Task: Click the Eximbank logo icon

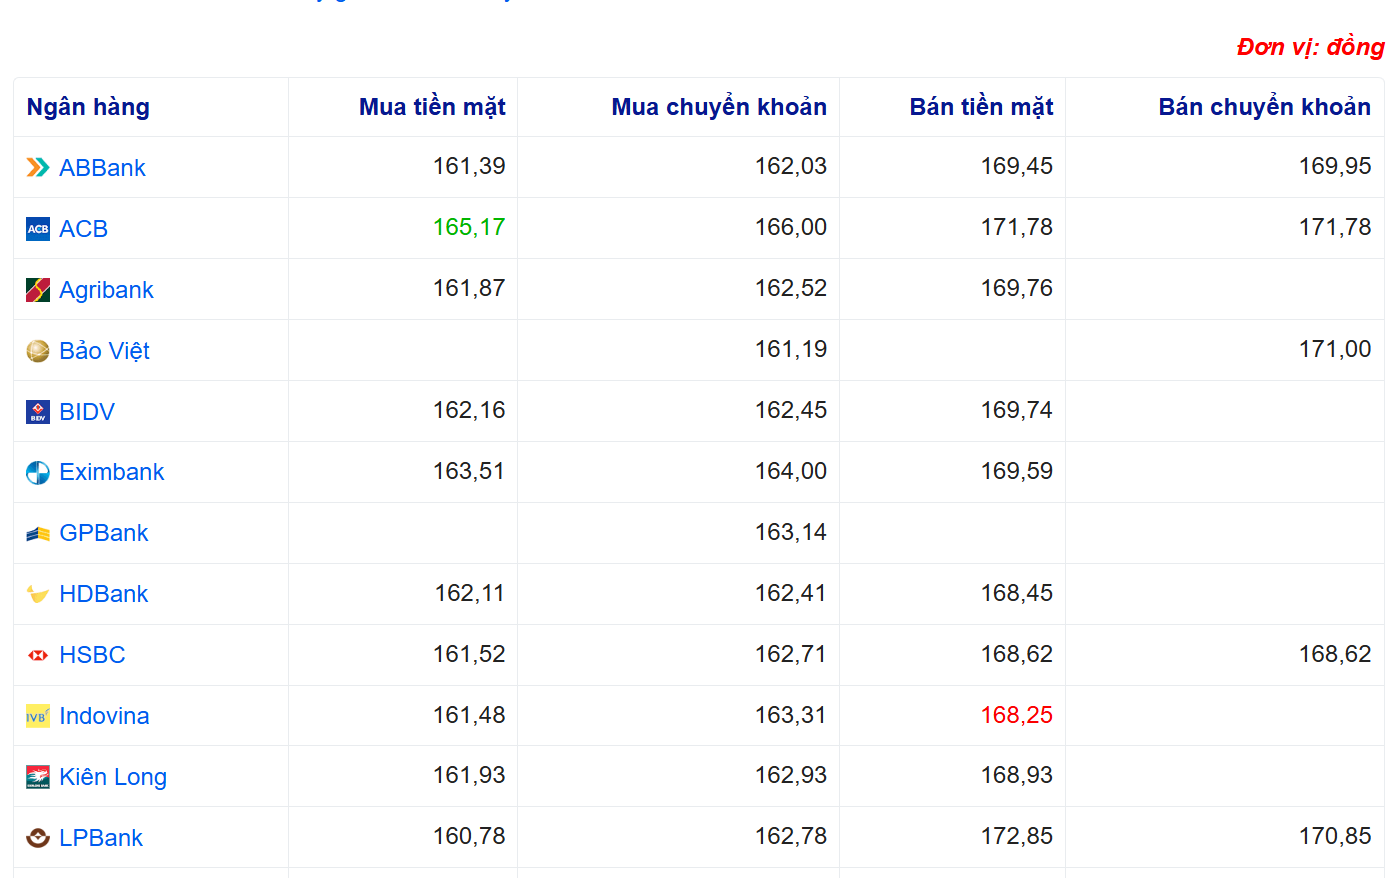Action: [x=38, y=473]
